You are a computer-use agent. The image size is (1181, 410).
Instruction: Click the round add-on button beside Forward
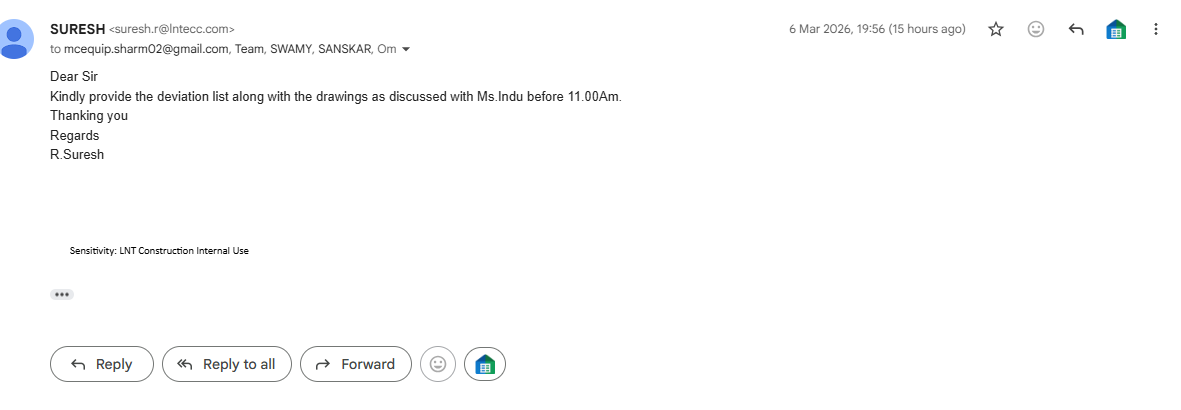coord(485,364)
